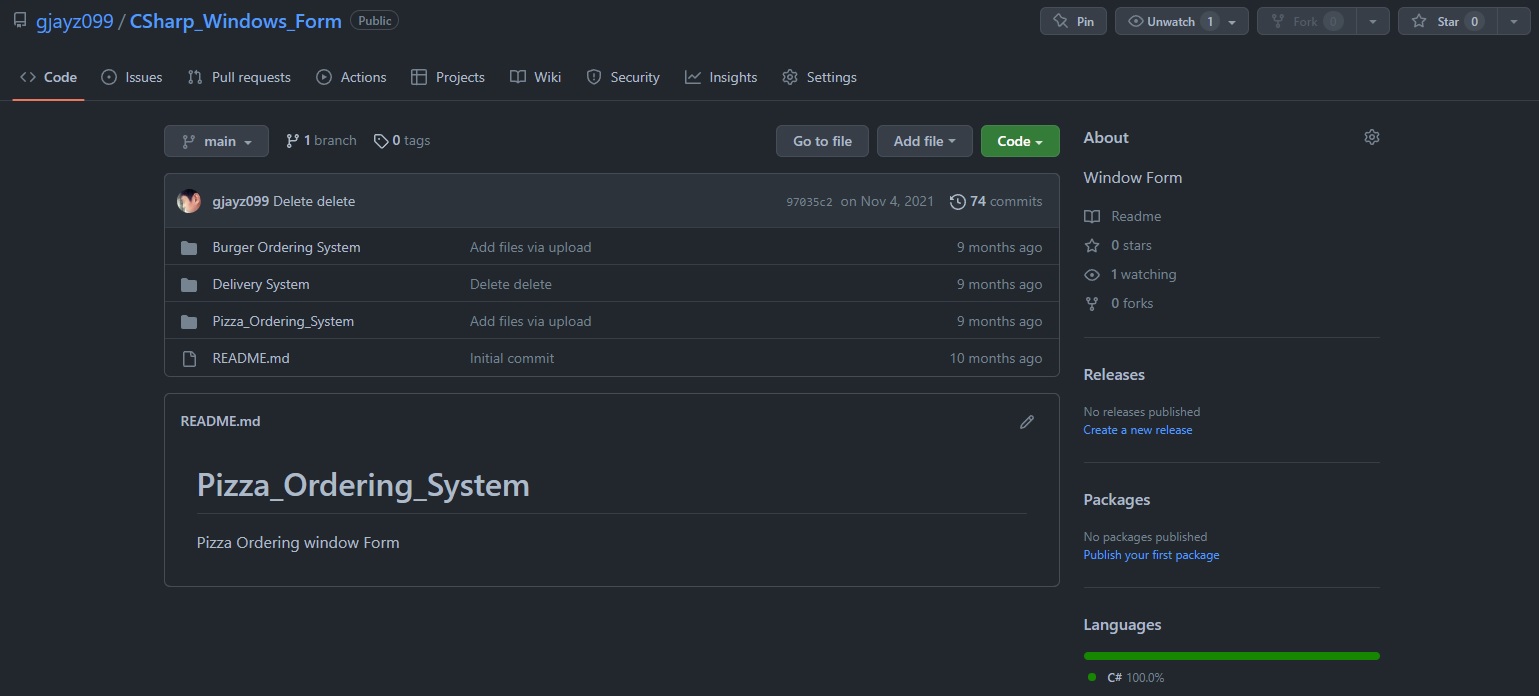This screenshot has height=696, width=1539.
Task: Click the Burger Ordering System folder icon
Action: click(x=189, y=248)
